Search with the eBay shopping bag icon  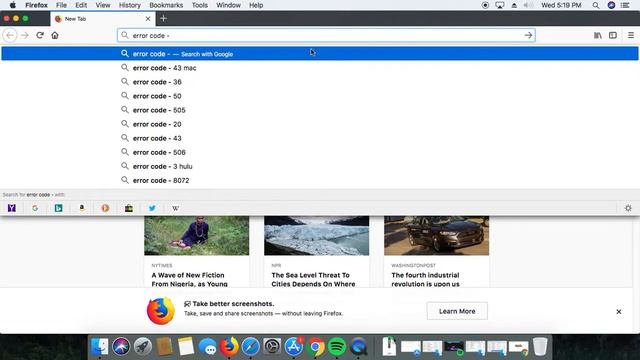[129, 208]
